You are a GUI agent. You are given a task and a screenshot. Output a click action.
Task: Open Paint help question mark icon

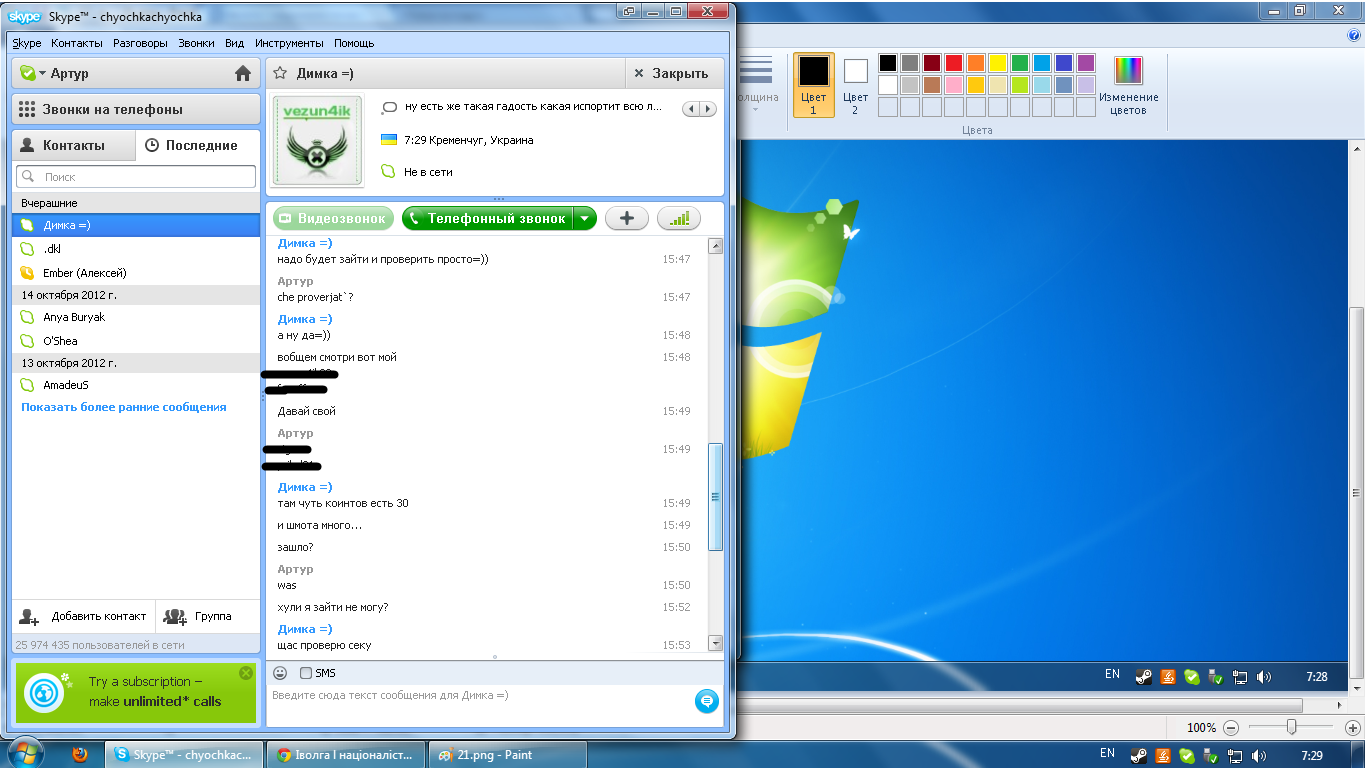(x=1355, y=35)
